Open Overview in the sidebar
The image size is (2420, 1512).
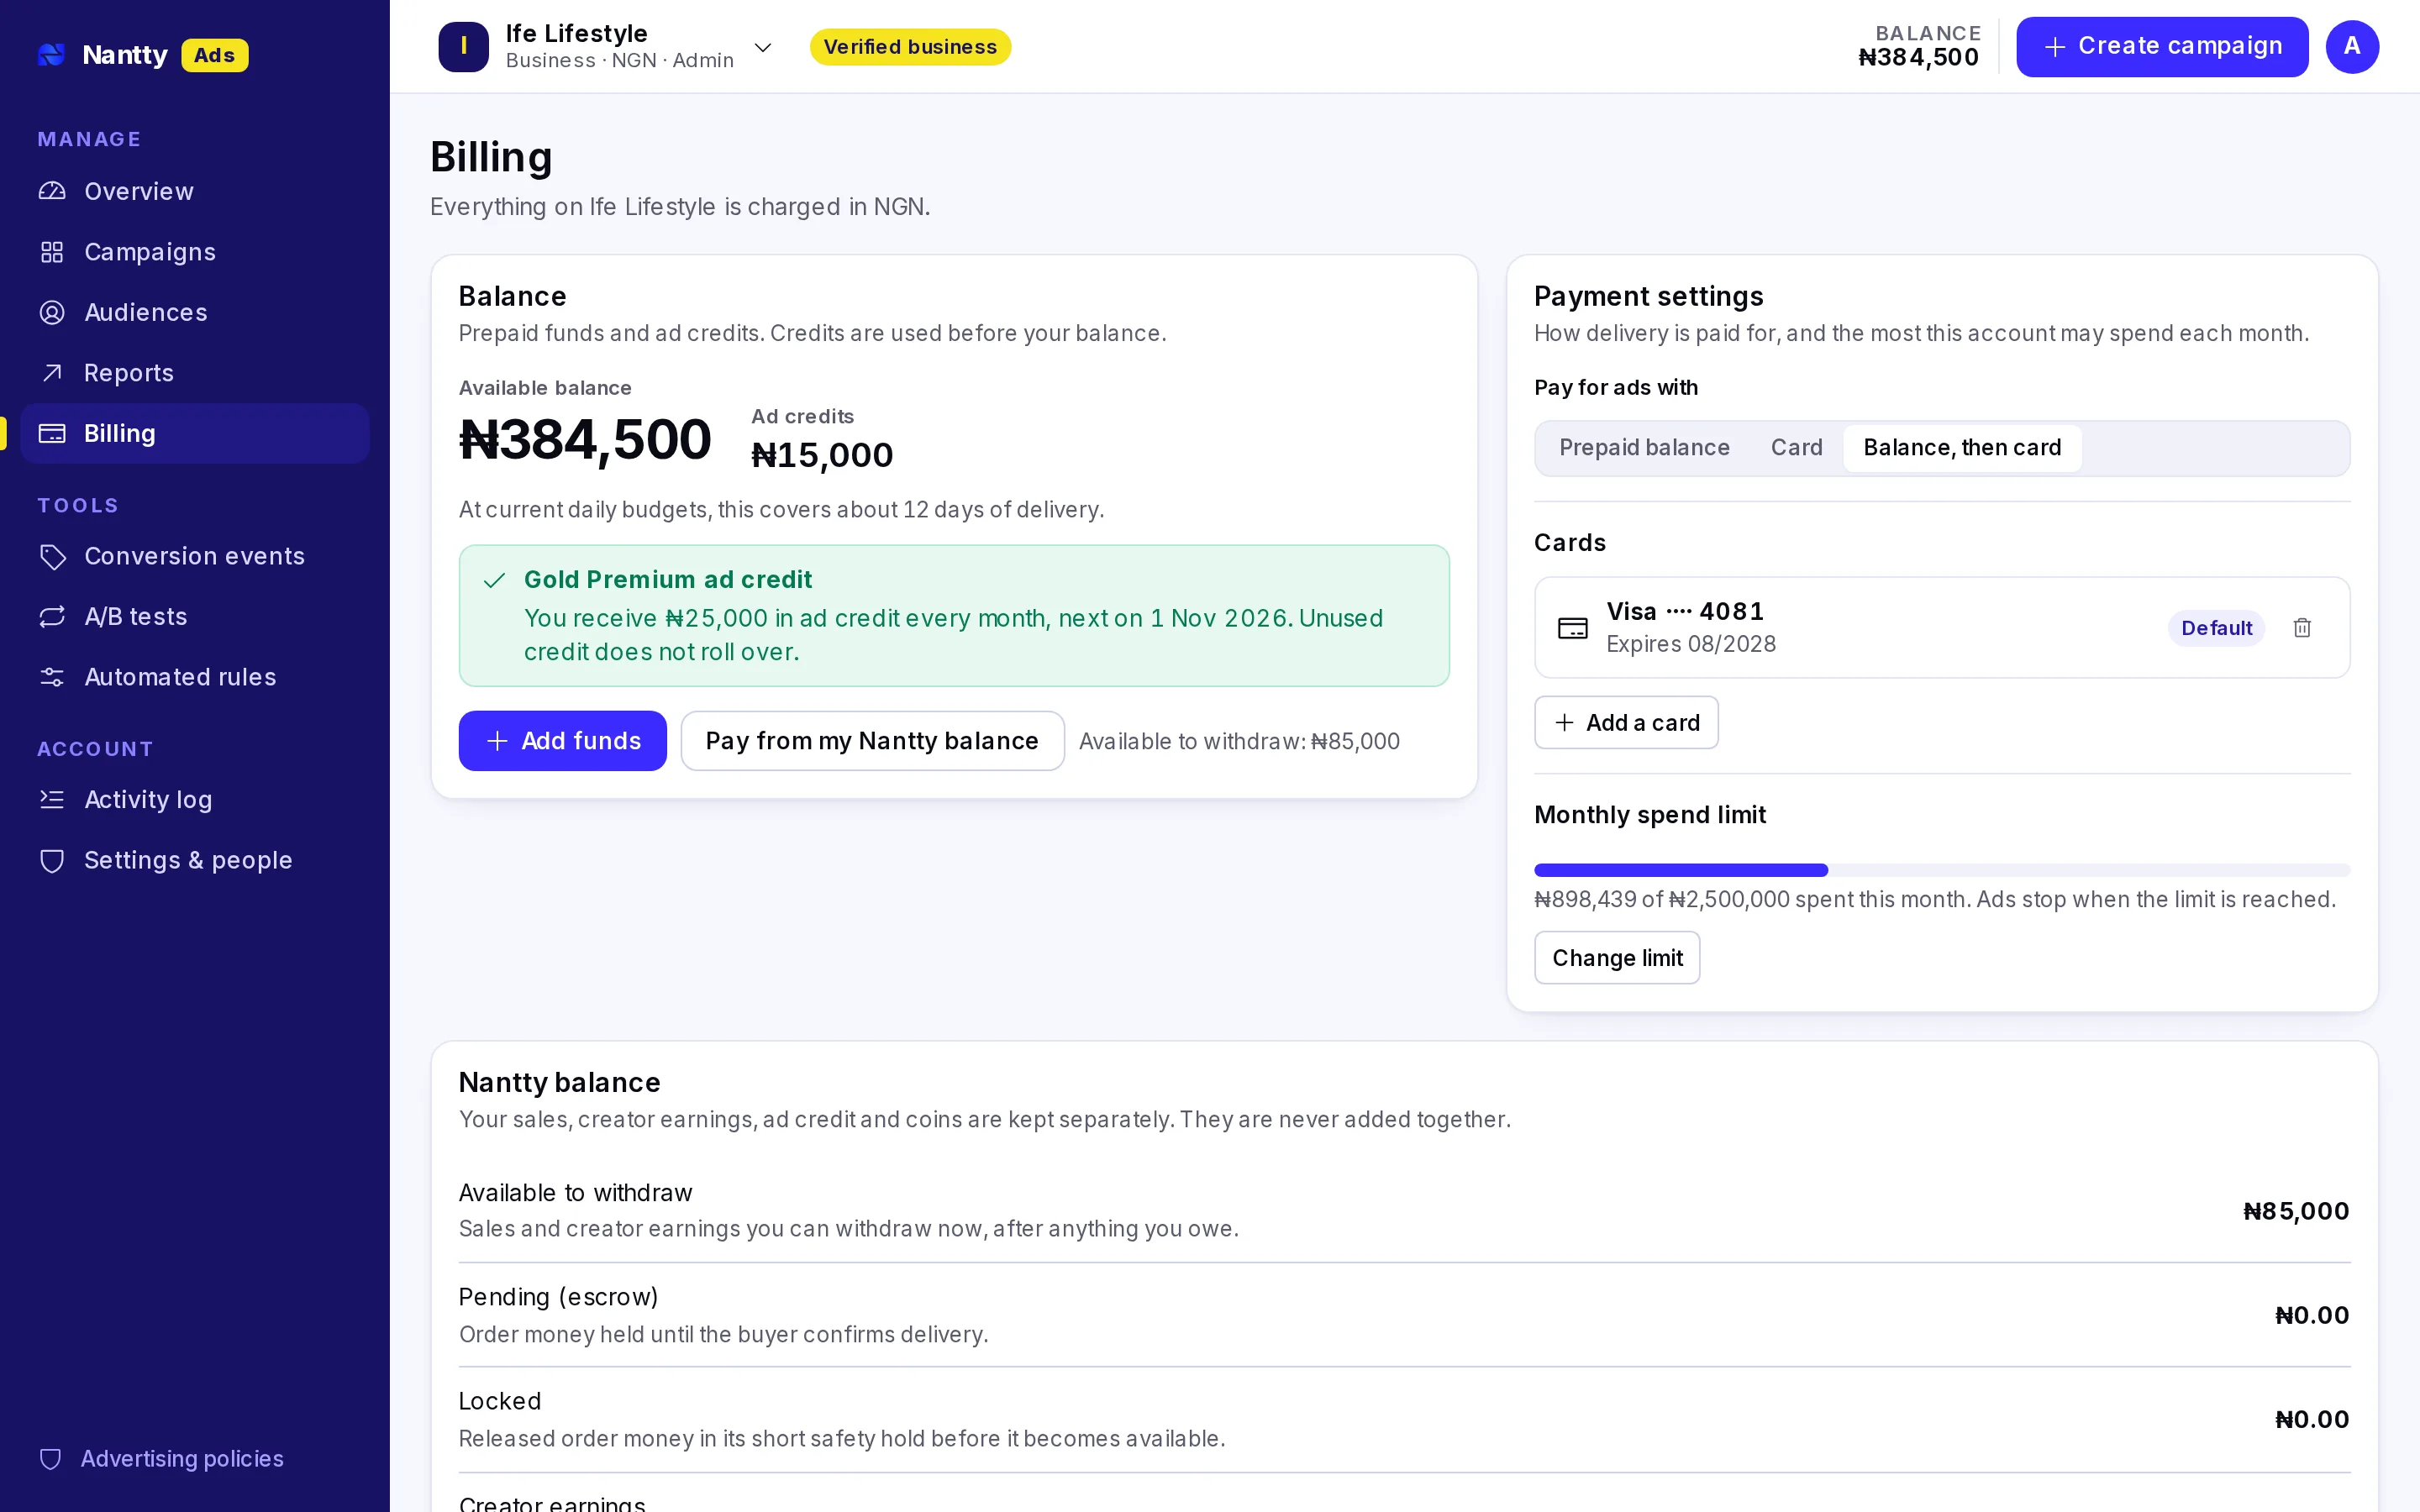[195, 191]
